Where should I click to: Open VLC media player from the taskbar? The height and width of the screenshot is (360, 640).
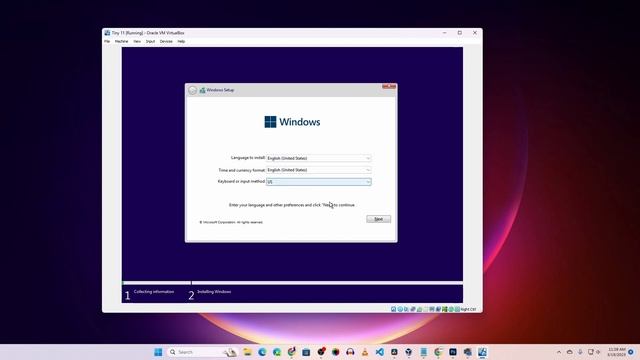tap(365, 352)
